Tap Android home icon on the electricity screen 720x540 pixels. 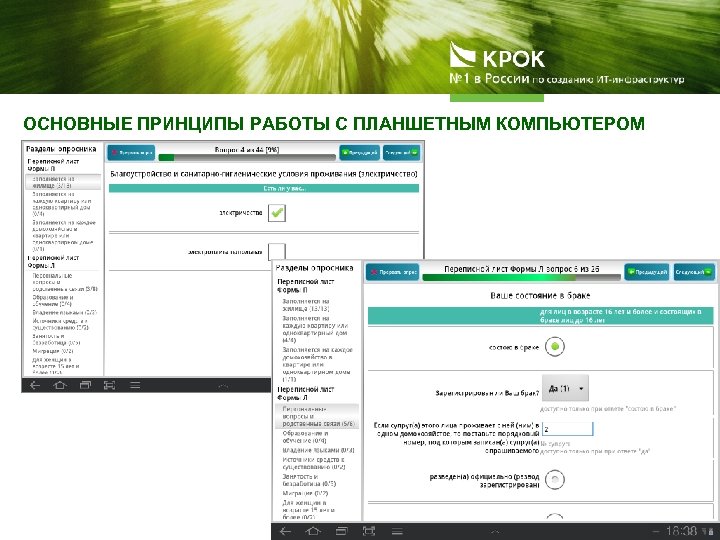click(x=60, y=385)
